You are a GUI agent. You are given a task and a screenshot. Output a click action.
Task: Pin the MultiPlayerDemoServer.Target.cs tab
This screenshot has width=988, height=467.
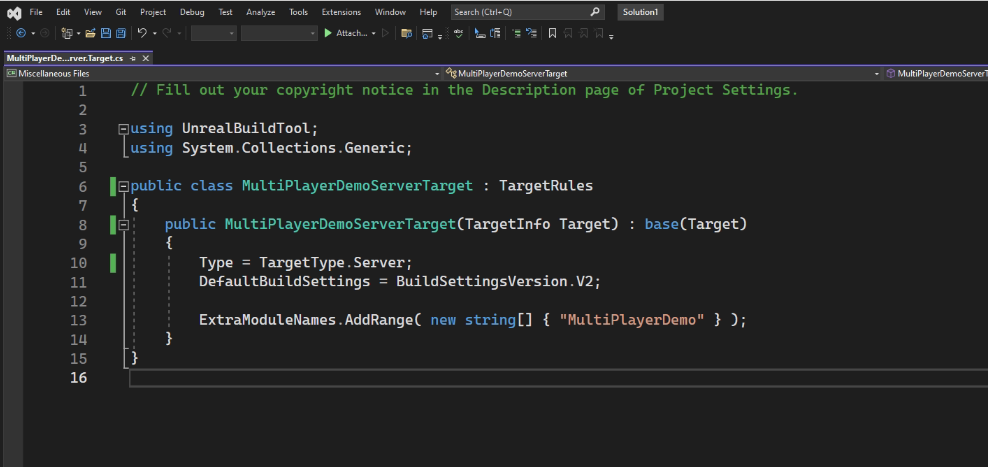click(131, 58)
